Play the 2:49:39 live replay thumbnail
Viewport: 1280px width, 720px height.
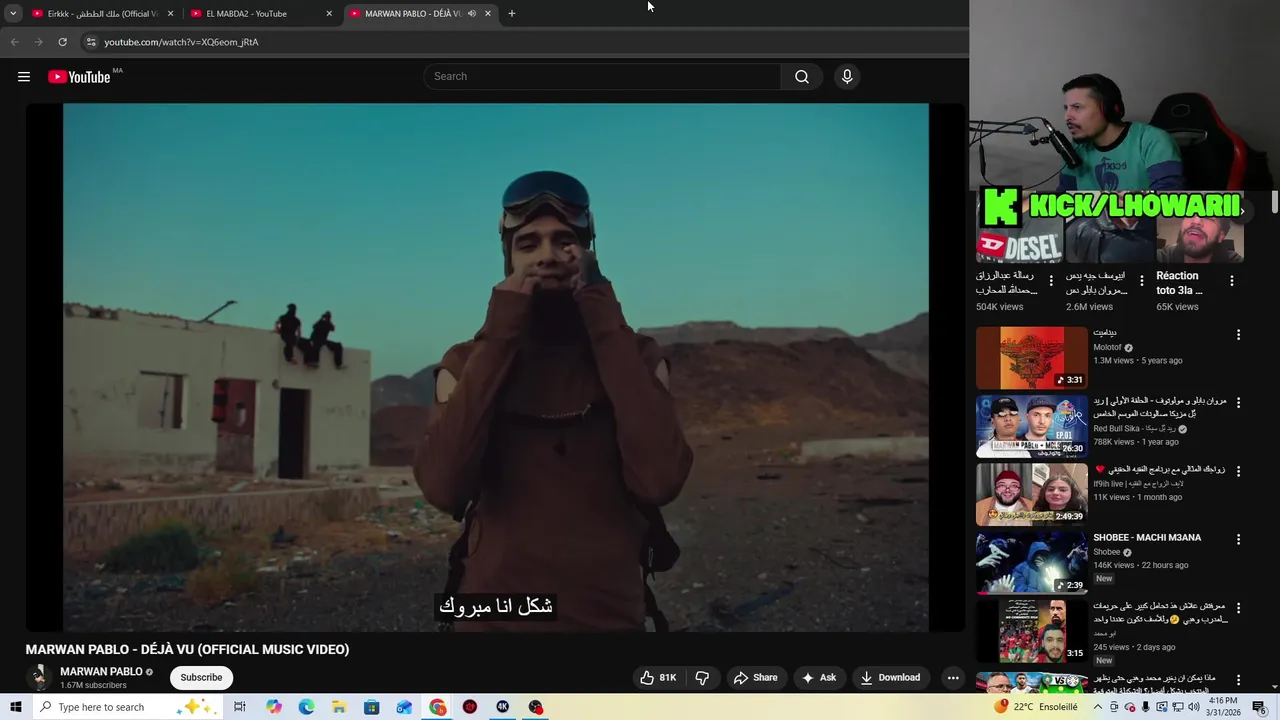[x=1031, y=494]
